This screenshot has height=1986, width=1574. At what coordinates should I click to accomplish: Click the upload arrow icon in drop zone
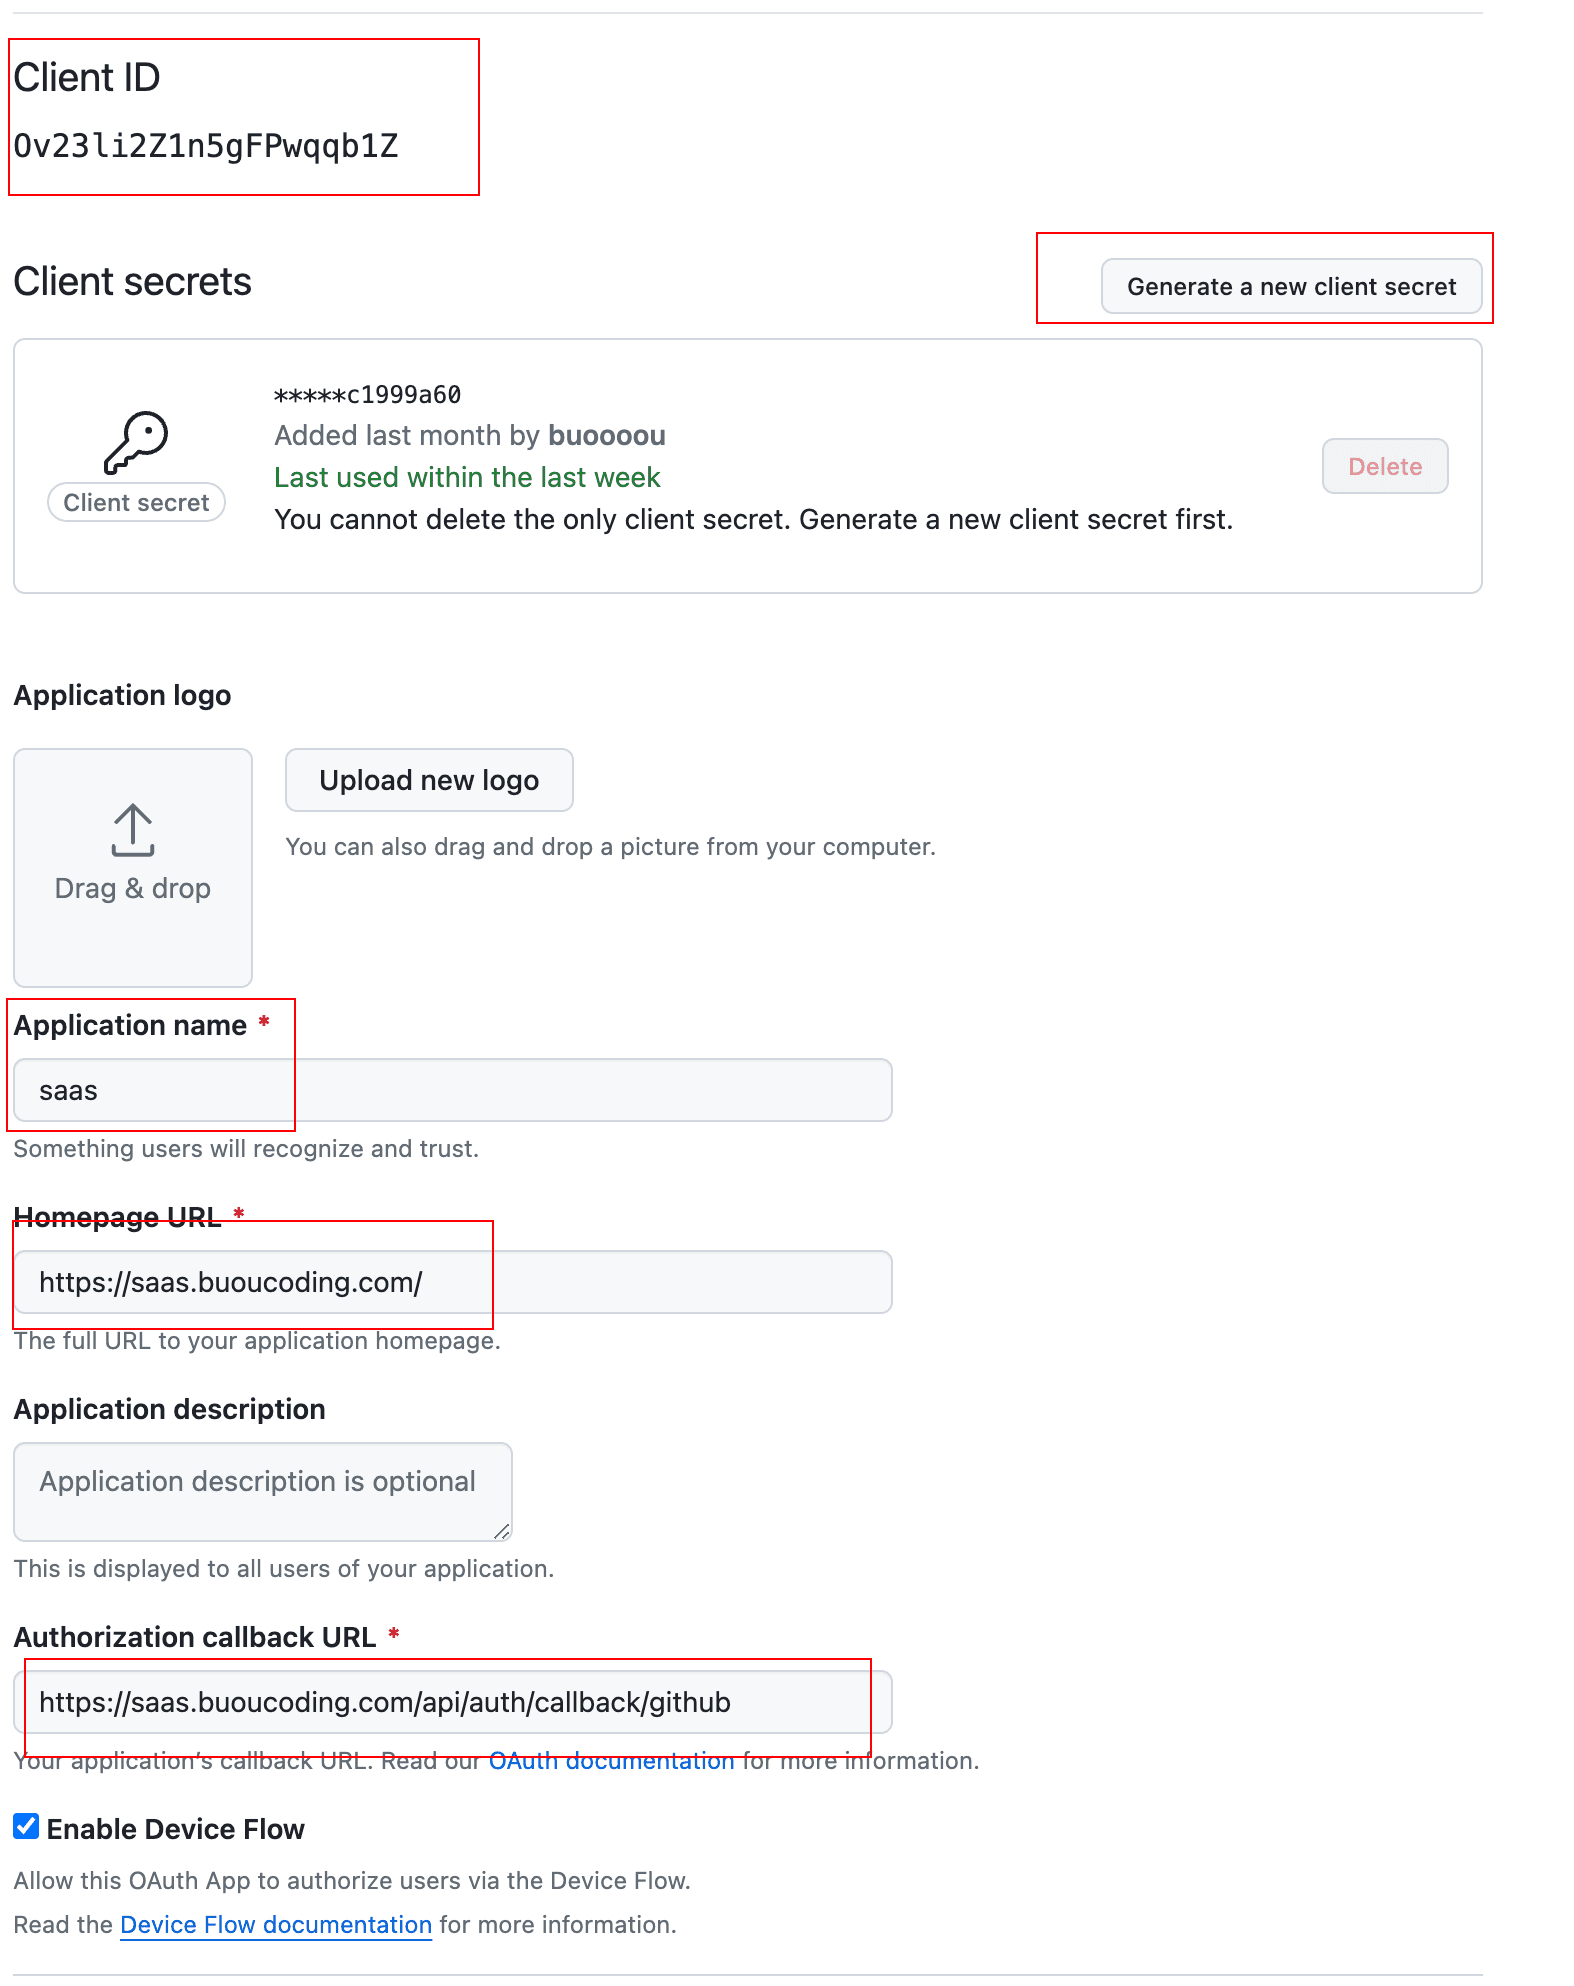pos(133,830)
